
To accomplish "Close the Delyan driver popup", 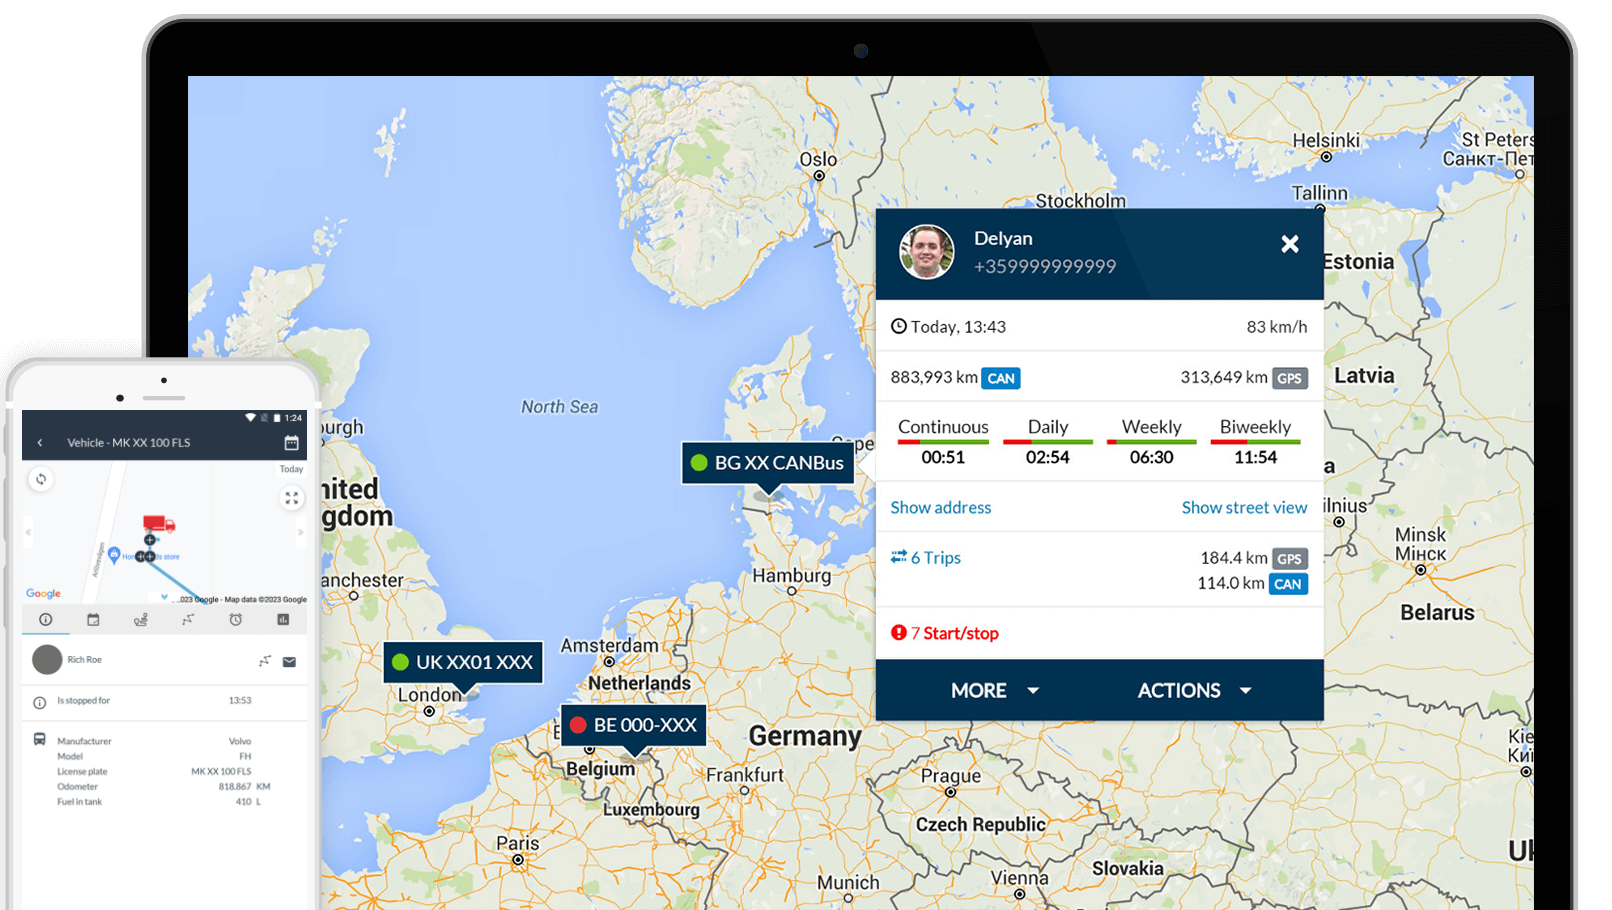I will (1290, 243).
